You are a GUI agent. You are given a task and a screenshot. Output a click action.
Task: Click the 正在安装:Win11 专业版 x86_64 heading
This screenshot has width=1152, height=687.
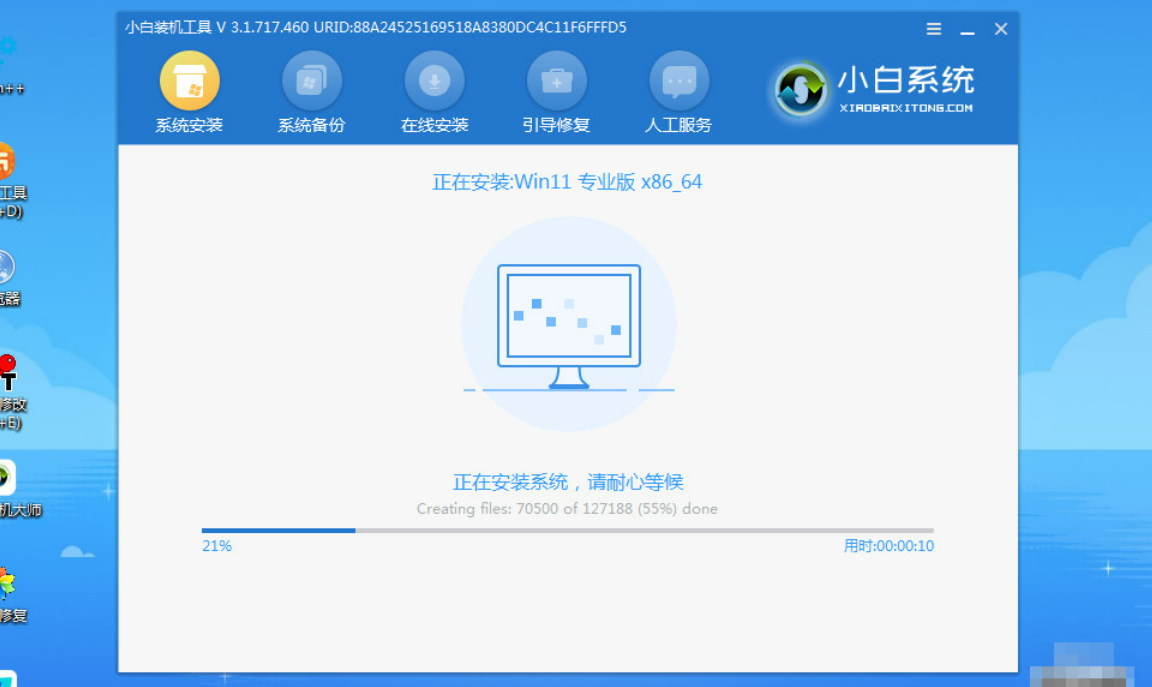567,181
